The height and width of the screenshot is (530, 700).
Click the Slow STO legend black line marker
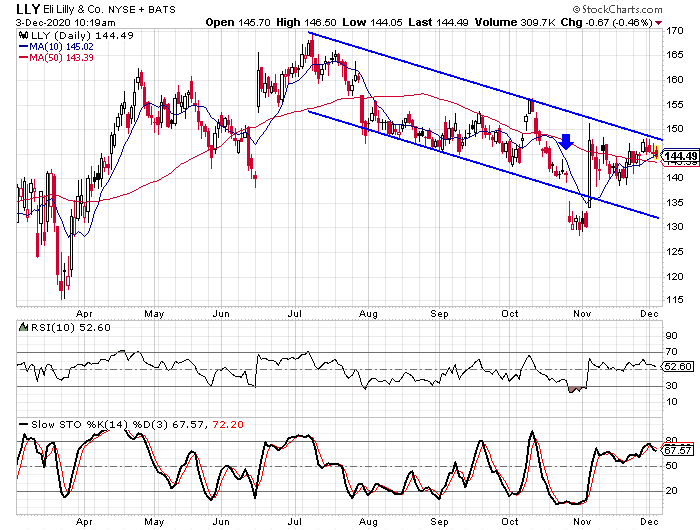(23, 424)
